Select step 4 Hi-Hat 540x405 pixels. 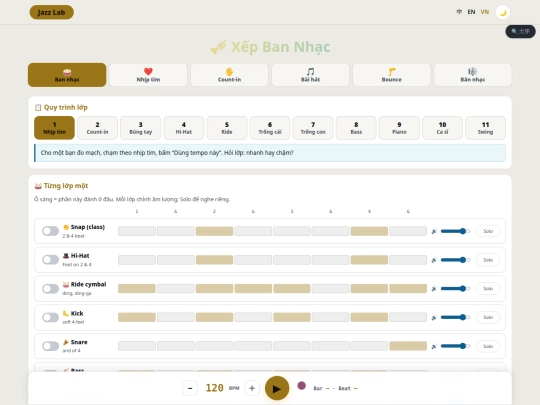[184, 128]
